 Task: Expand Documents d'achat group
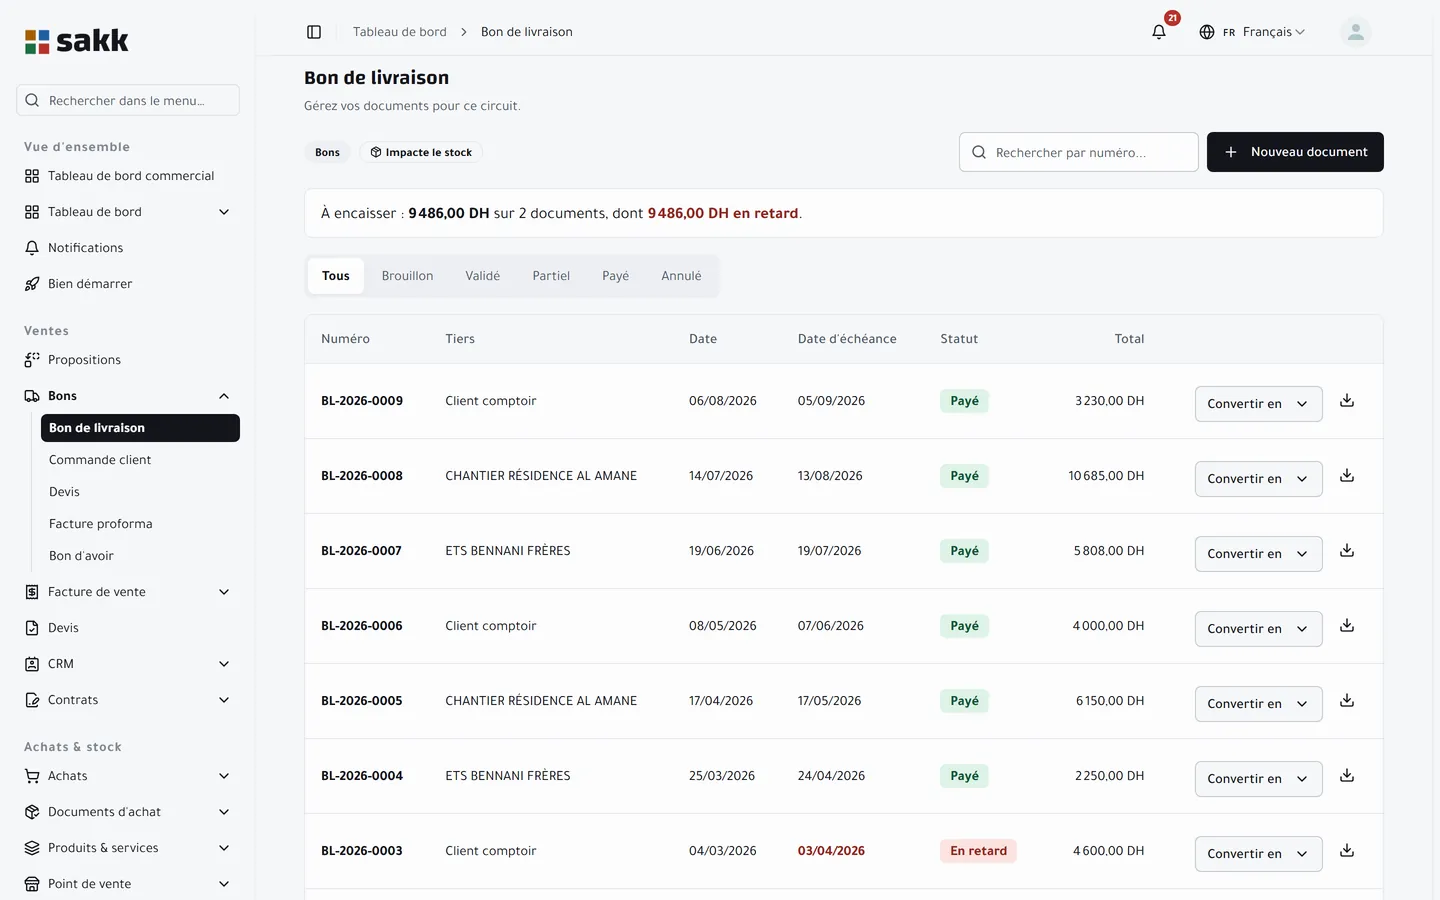click(128, 812)
